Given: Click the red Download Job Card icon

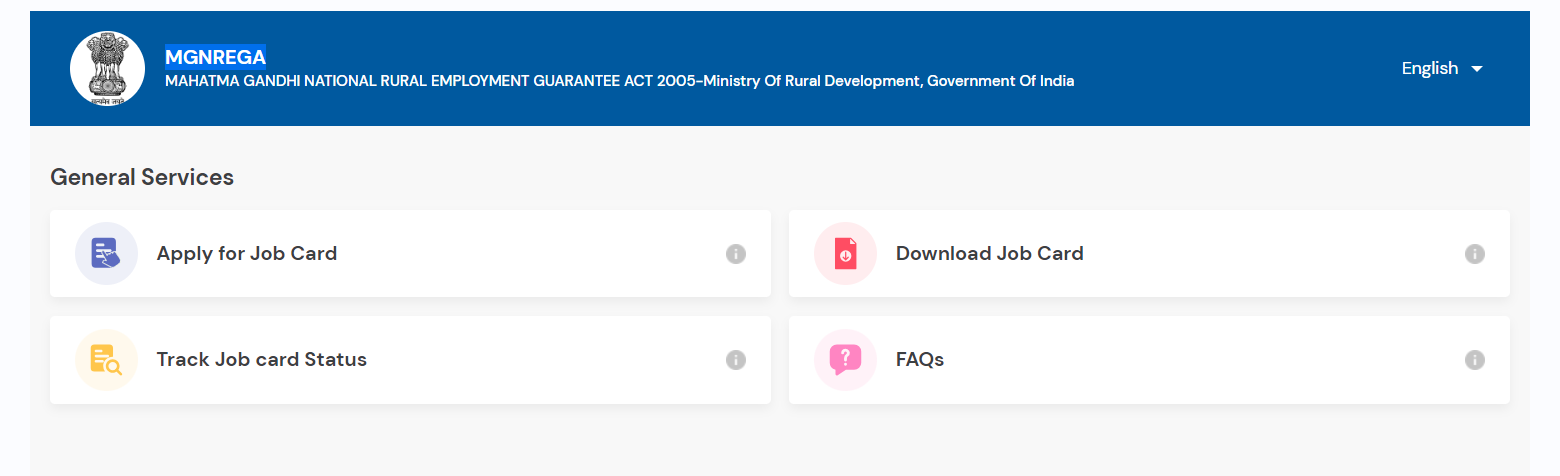Looking at the screenshot, I should [x=845, y=253].
